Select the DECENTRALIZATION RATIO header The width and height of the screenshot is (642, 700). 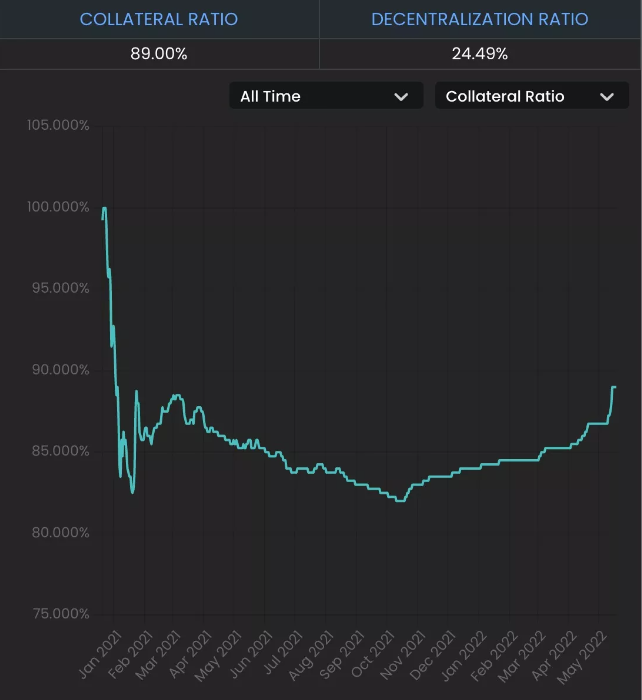pyautogui.click(x=480, y=19)
